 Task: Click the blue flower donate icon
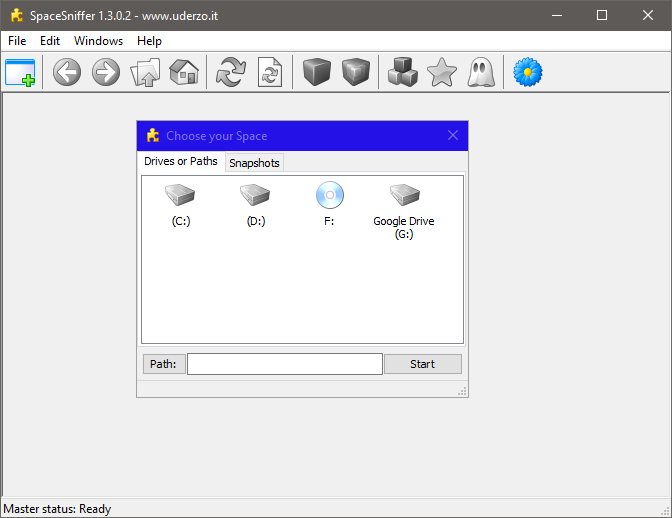tap(528, 72)
